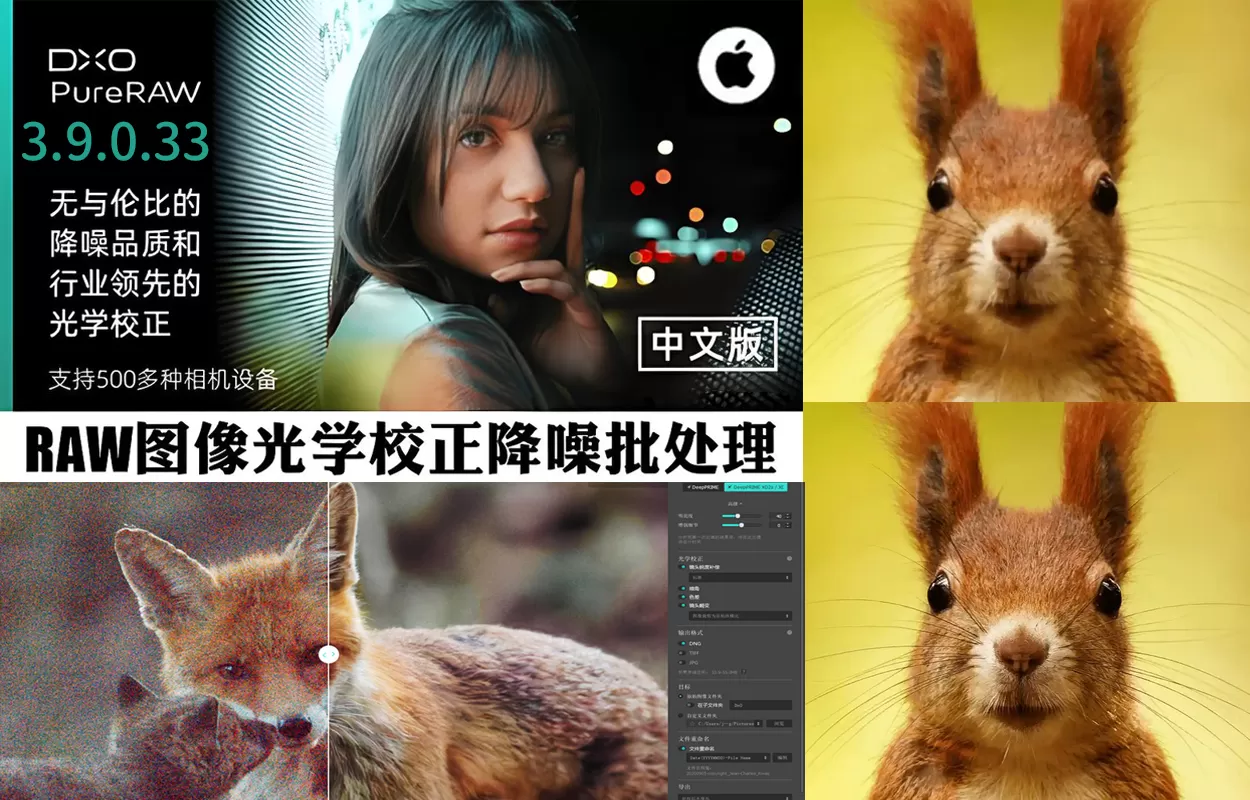This screenshot has width=1250, height=800.
Task: Enable JPG output format
Action: (x=682, y=662)
